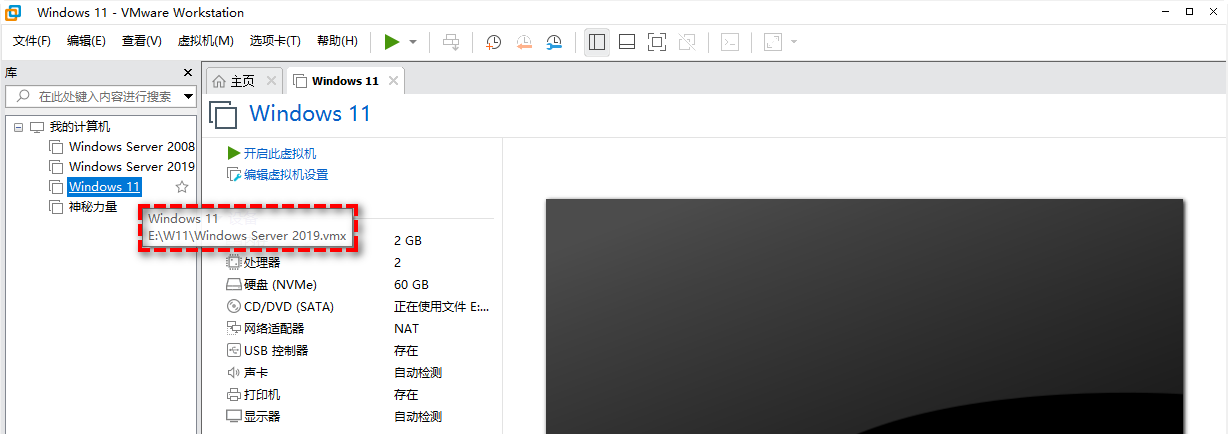Viewport: 1228px width, 434px height.
Task: Open the power options dropdown arrow
Action: [413, 42]
